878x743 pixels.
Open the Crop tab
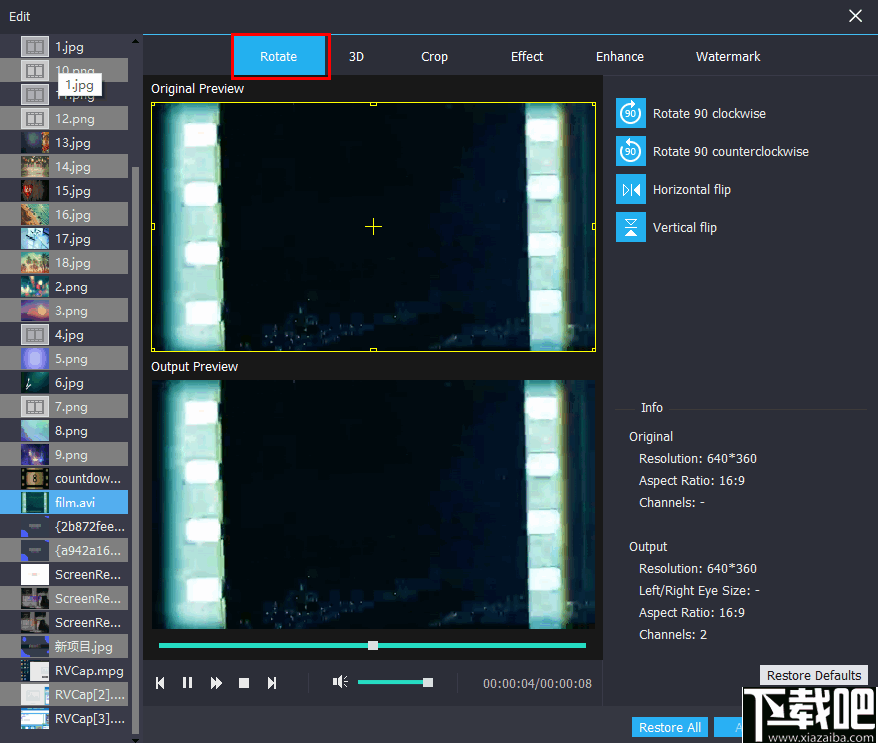[x=434, y=56]
